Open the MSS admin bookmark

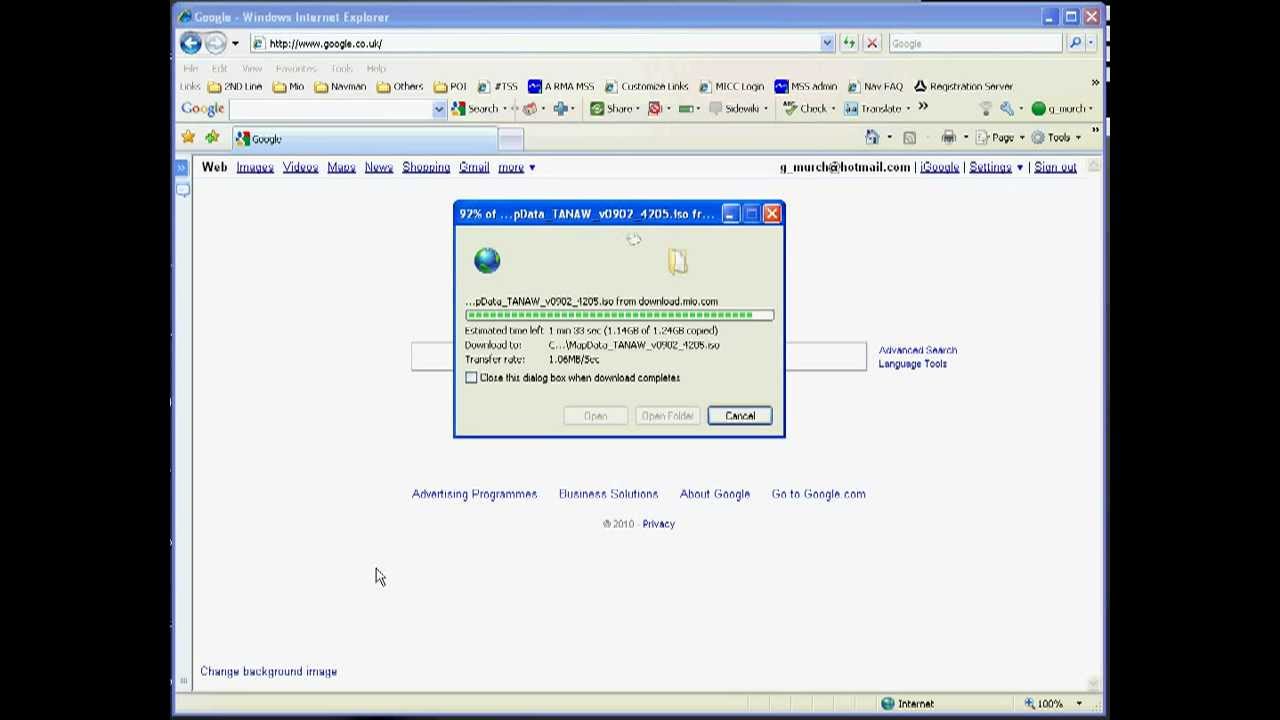[806, 86]
